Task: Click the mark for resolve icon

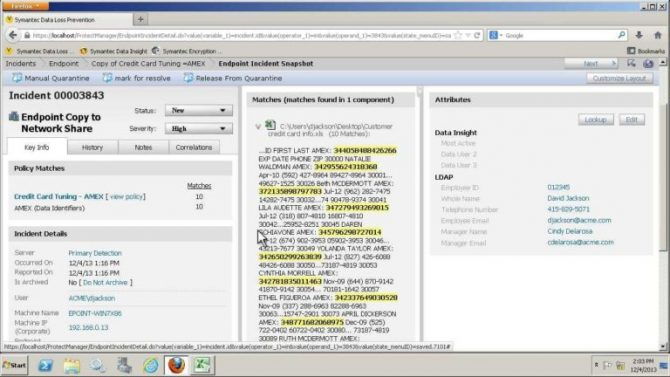Action: pyautogui.click(x=107, y=78)
